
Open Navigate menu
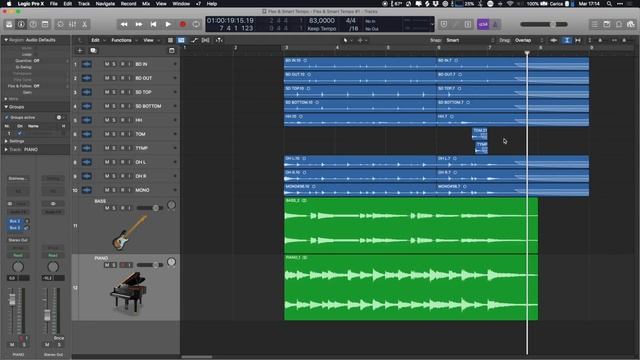click(105, 4)
